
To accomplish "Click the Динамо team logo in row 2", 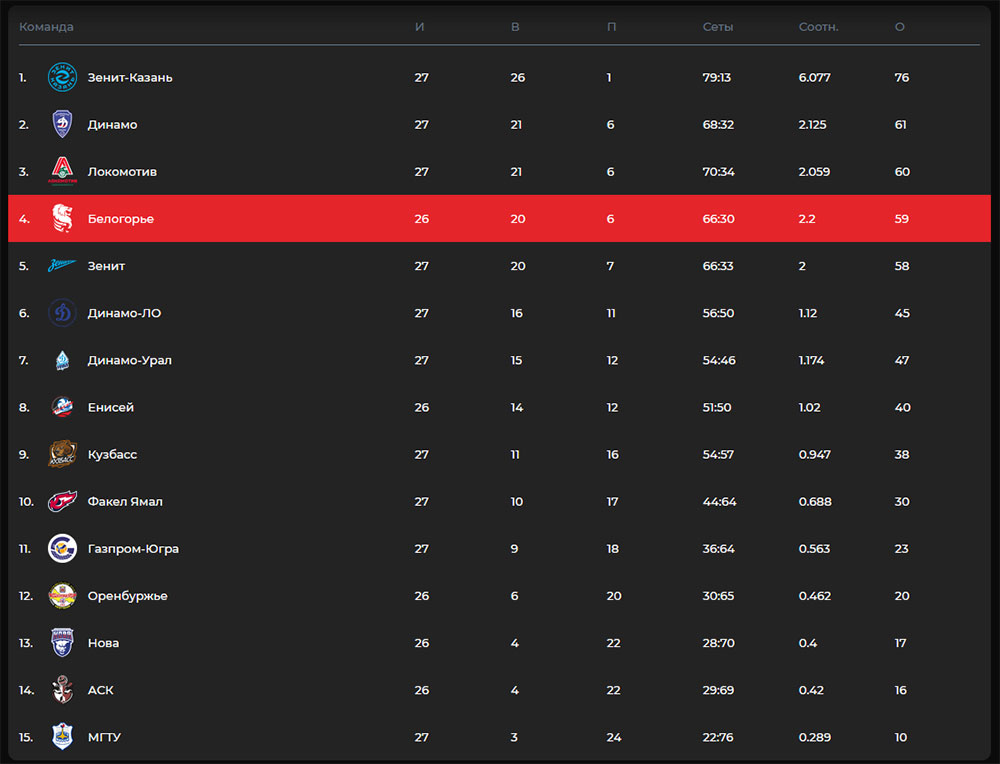I will click(62, 124).
